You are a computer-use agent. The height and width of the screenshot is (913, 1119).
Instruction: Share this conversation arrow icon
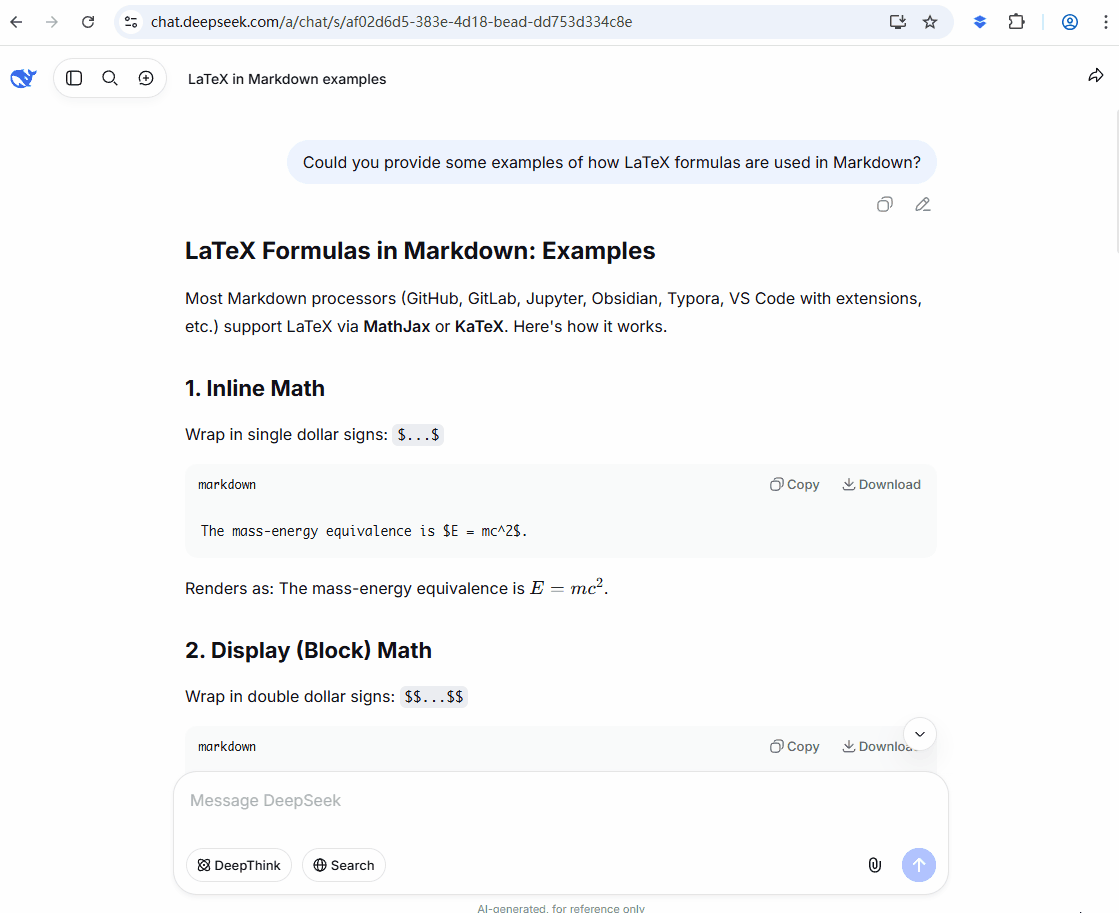click(x=1095, y=75)
